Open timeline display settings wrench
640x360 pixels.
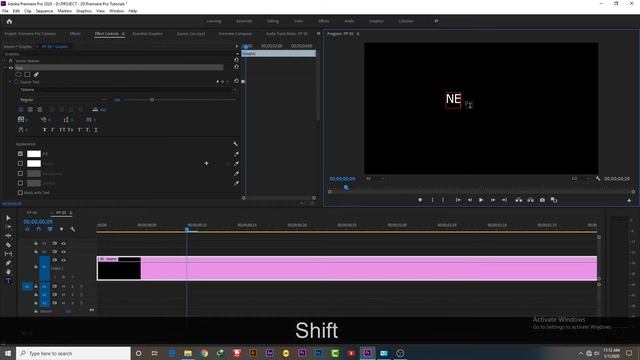pos(73,229)
